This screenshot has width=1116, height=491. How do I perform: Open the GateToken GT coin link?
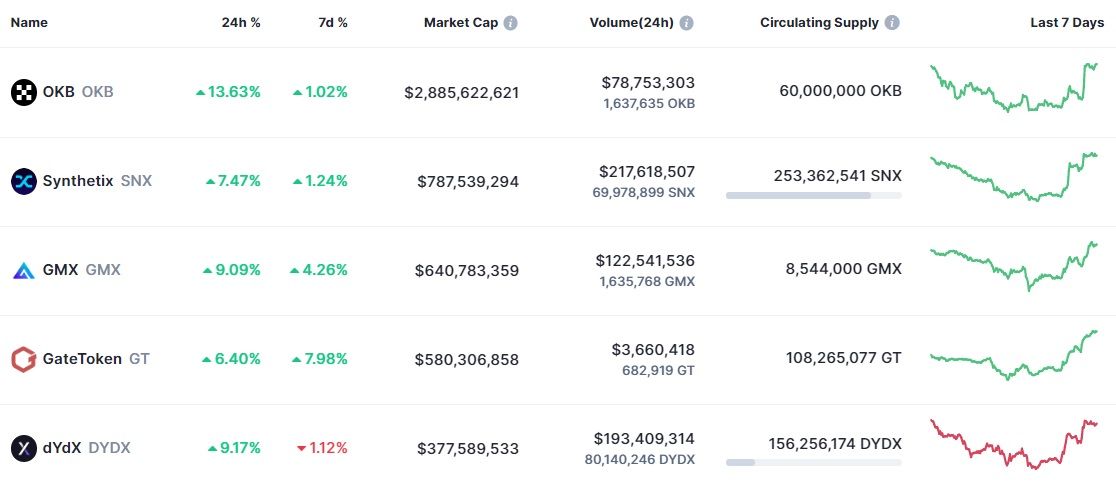coord(96,359)
